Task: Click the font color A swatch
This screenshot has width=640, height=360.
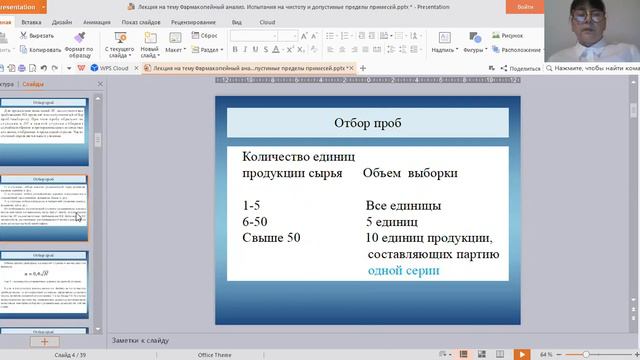Action: click(276, 49)
